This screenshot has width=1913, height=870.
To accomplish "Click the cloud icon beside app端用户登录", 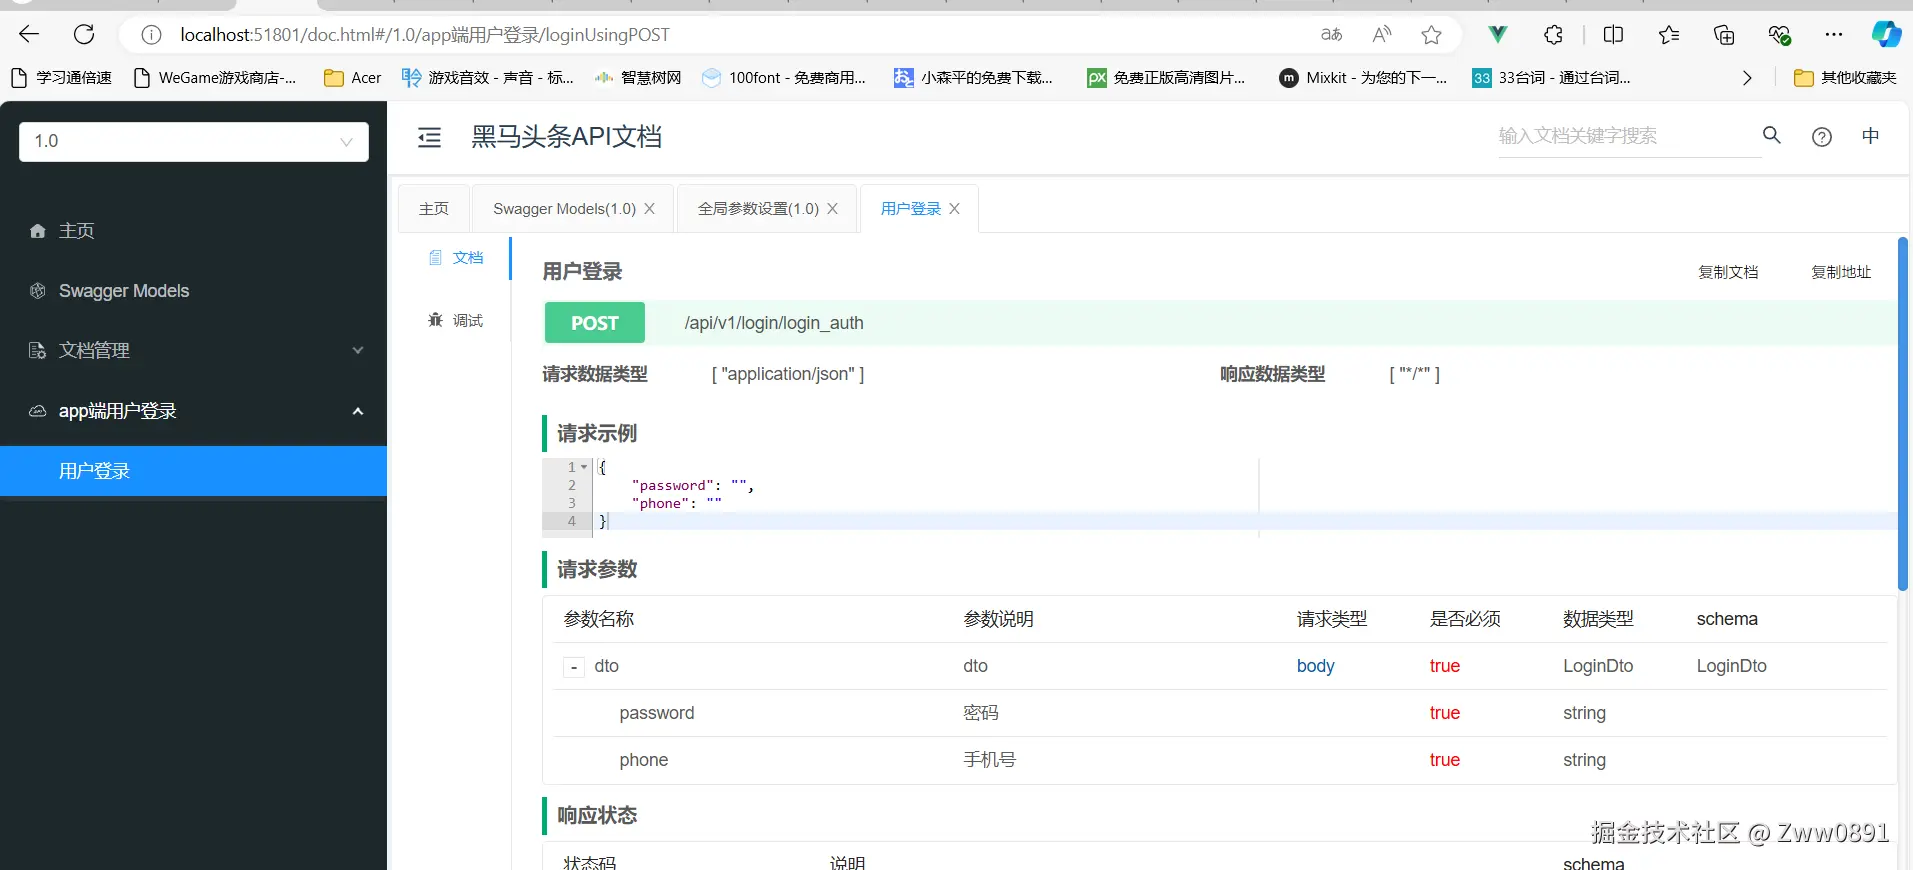I will pyautogui.click(x=38, y=411).
